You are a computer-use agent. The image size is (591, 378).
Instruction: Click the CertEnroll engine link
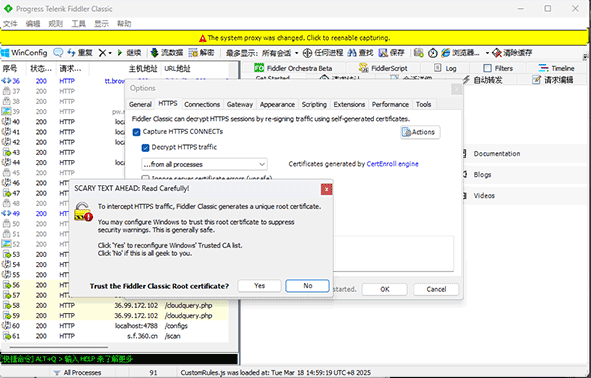[392, 164]
